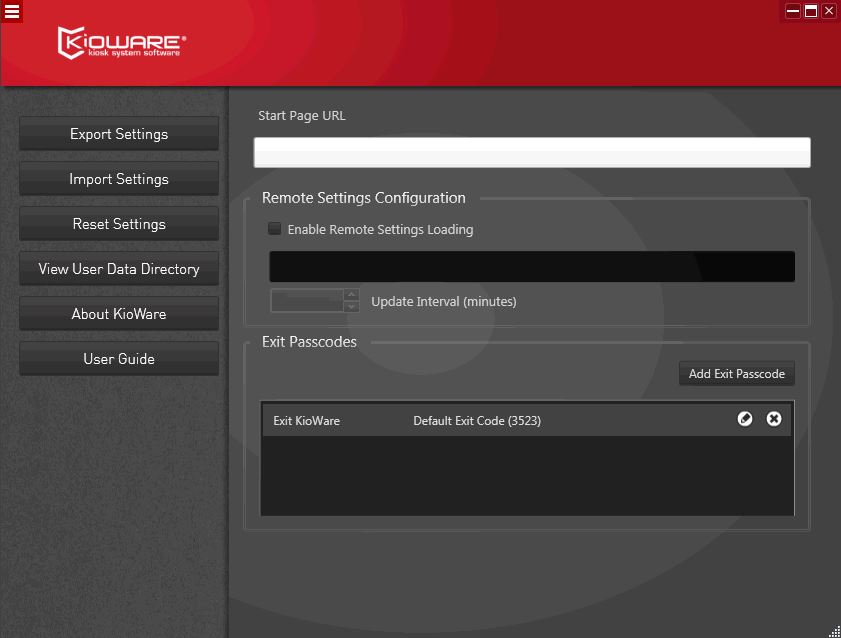841x638 pixels.
Task: Open the User Guide
Action: coord(119,359)
